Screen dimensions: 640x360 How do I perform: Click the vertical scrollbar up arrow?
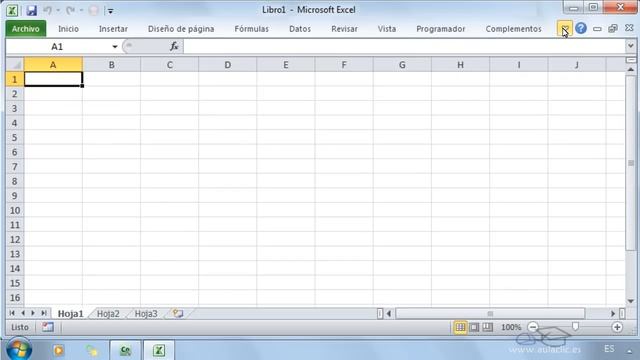point(631,69)
